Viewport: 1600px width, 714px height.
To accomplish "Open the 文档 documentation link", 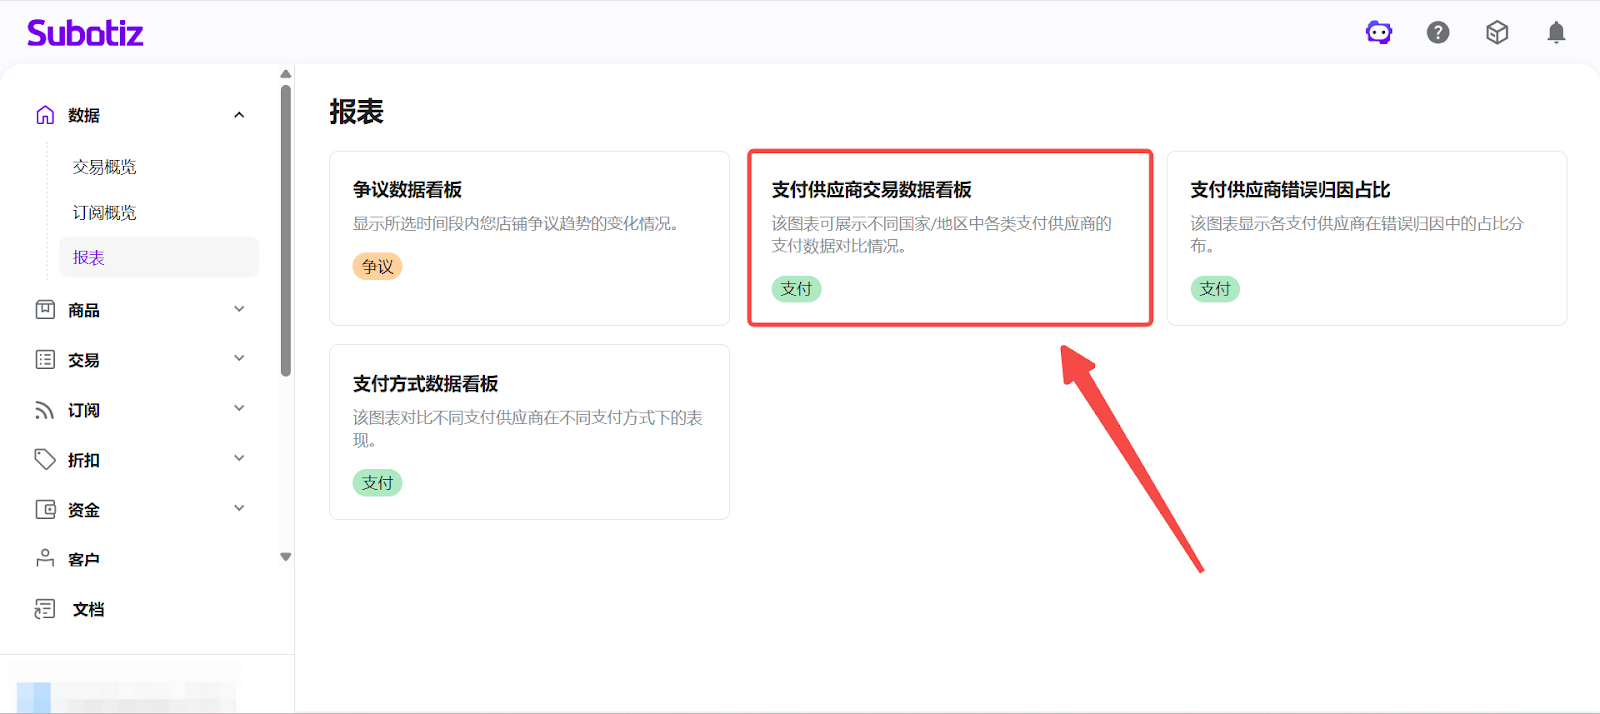I will coord(88,609).
